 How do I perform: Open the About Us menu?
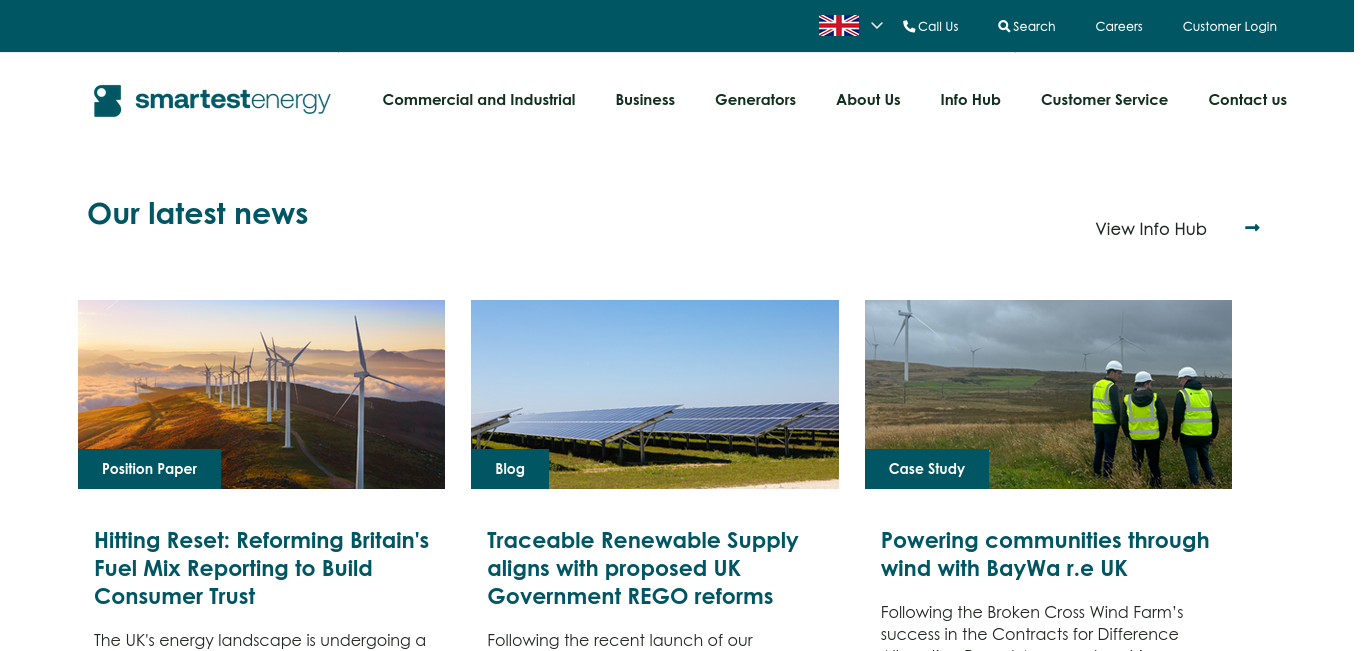868,100
